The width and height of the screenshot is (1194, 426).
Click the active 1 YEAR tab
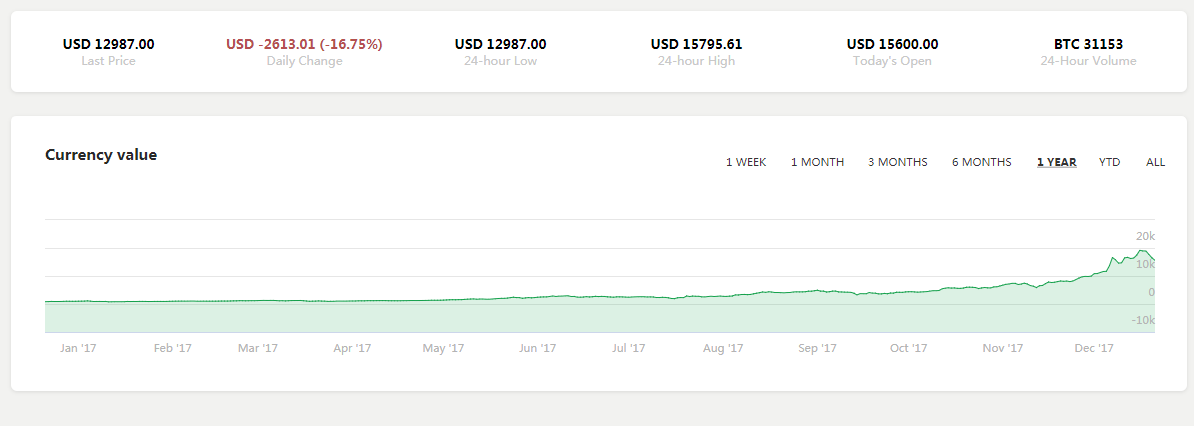coord(1056,162)
